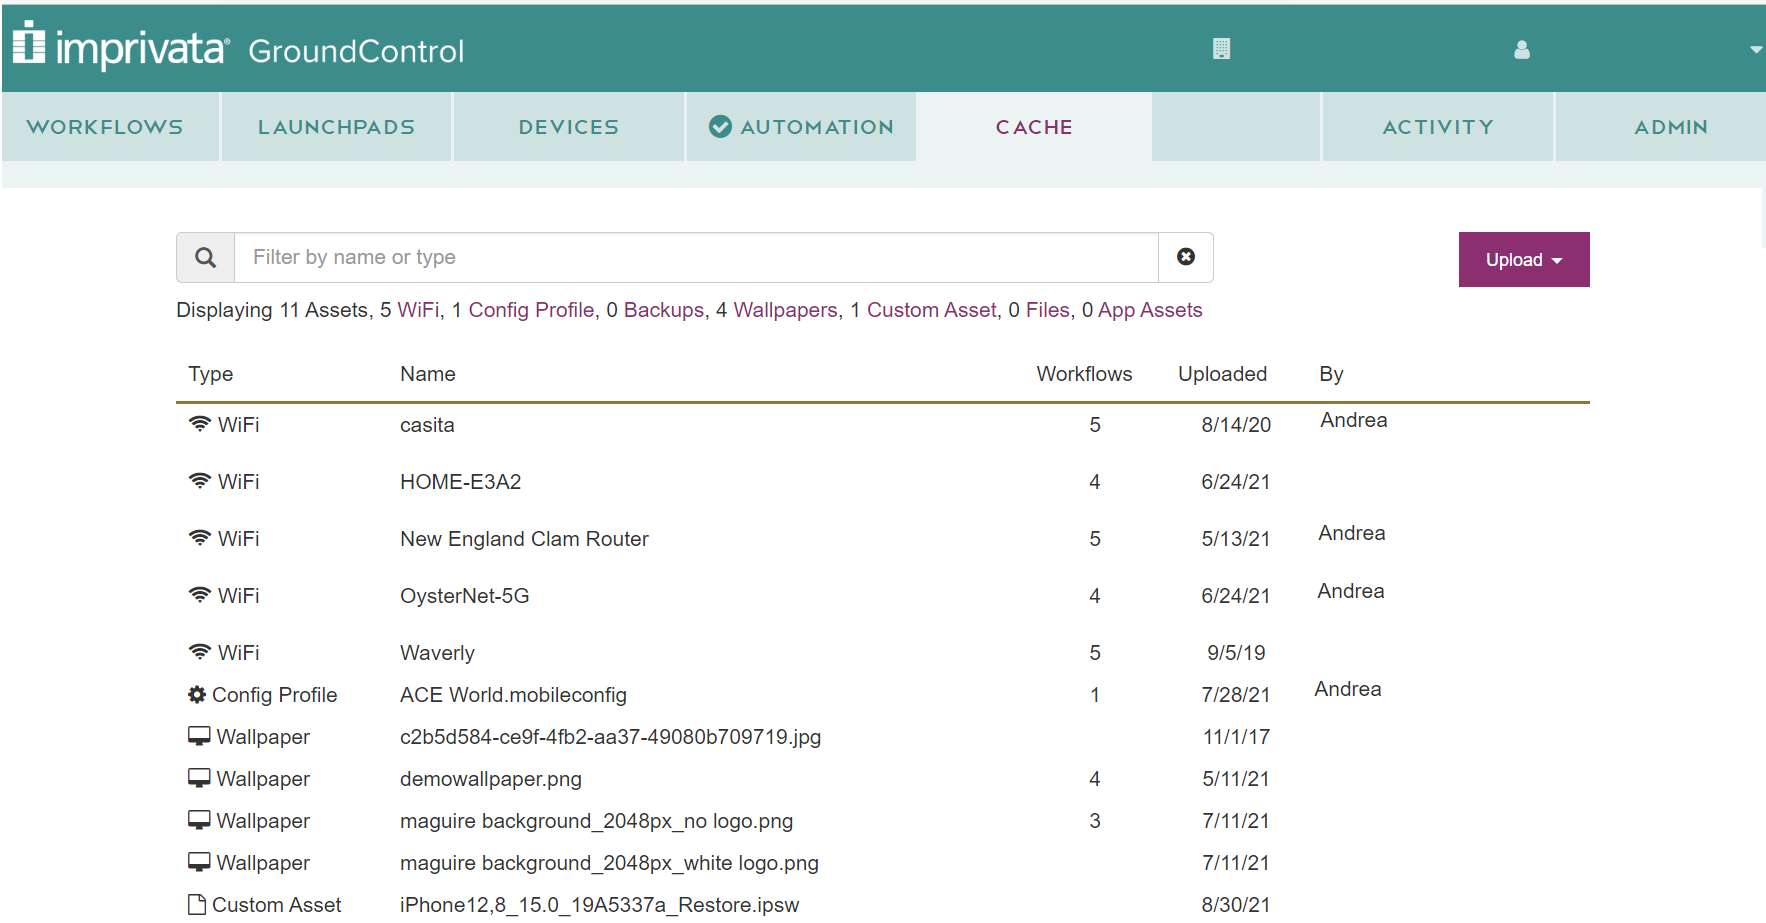Select ACE World.mobileconfig name
The height and width of the screenshot is (923, 1766).
pyautogui.click(x=513, y=695)
